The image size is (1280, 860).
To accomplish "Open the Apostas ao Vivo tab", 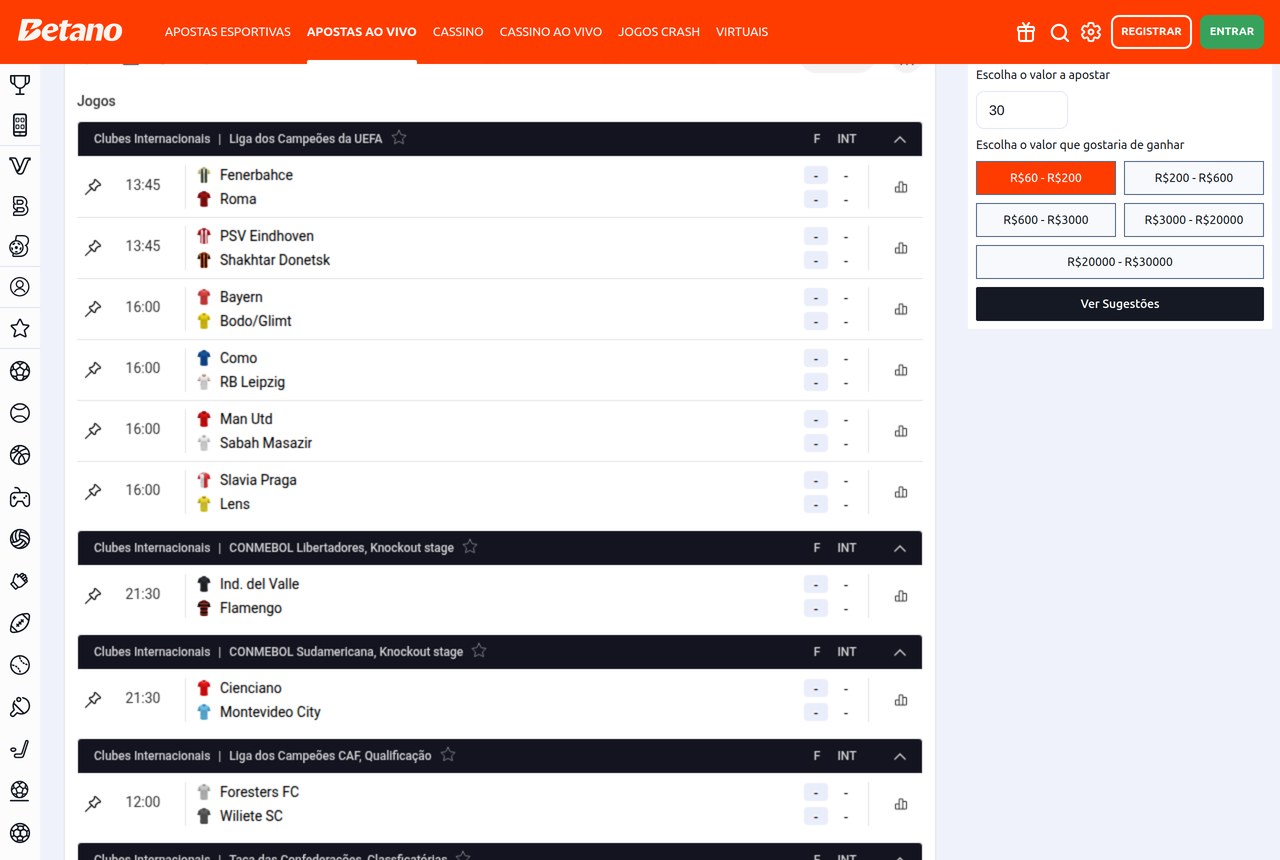I will pyautogui.click(x=362, y=32).
